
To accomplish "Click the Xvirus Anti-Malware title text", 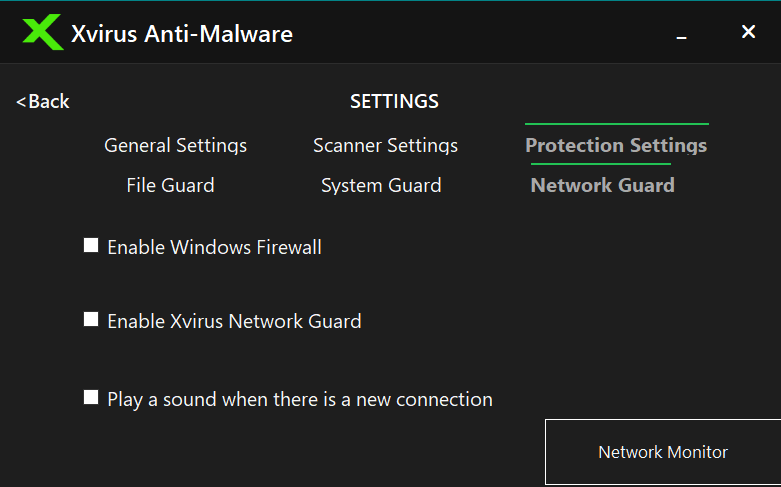I will pos(182,33).
